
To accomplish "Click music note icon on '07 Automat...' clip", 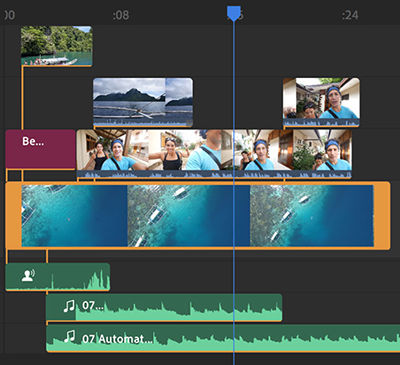I will tap(69, 337).
